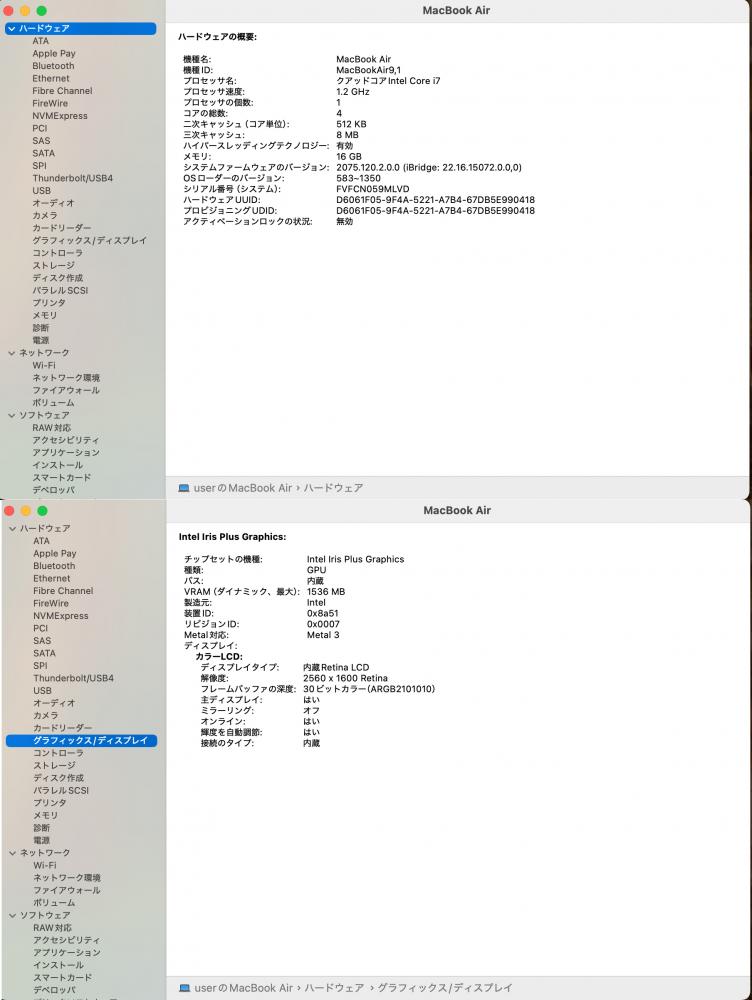Collapse ハードウェア section in bottom window
The image size is (752, 1000).
tap(12, 529)
